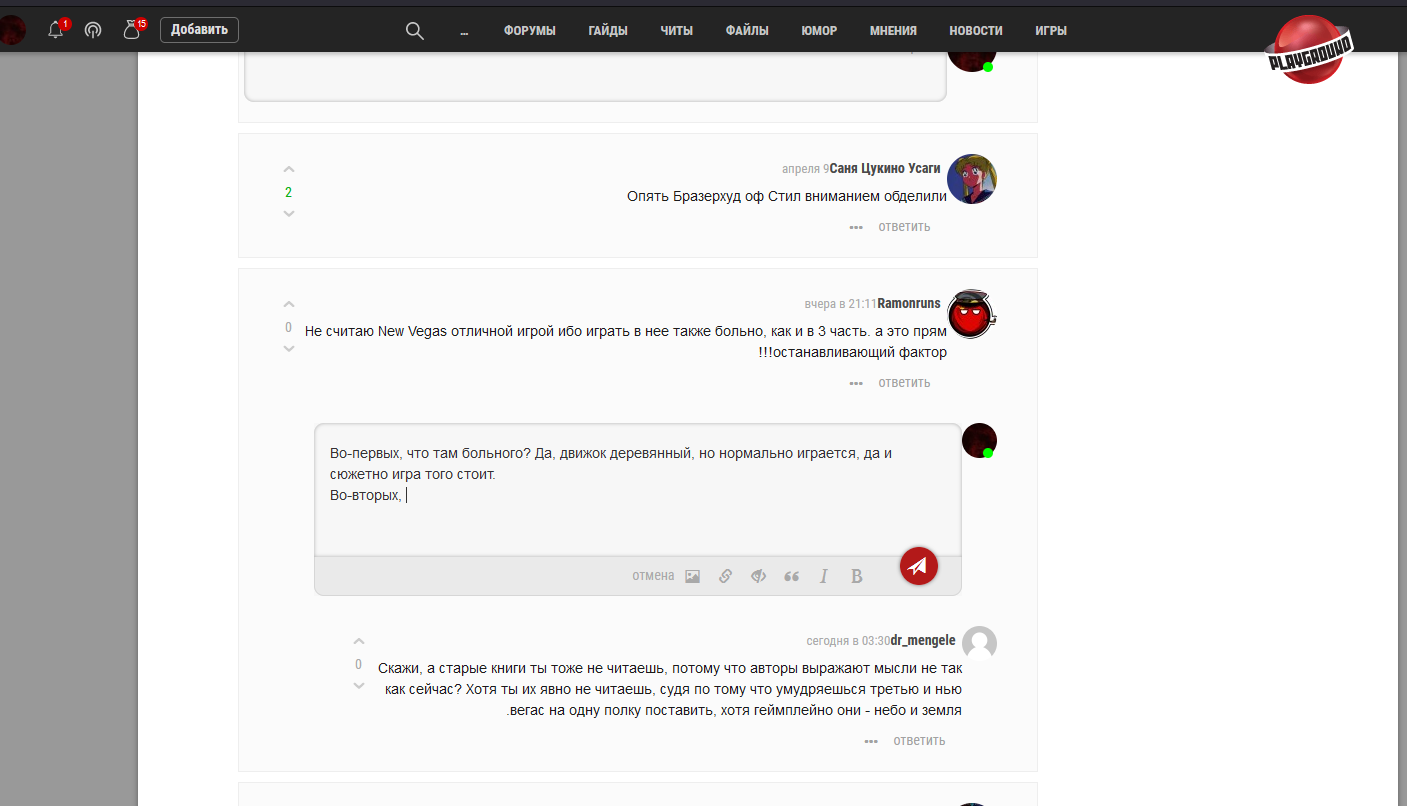This screenshot has height=806, width=1407.
Task: Click the comment text starting "Не считаю New Vegas"
Action: (x=626, y=341)
